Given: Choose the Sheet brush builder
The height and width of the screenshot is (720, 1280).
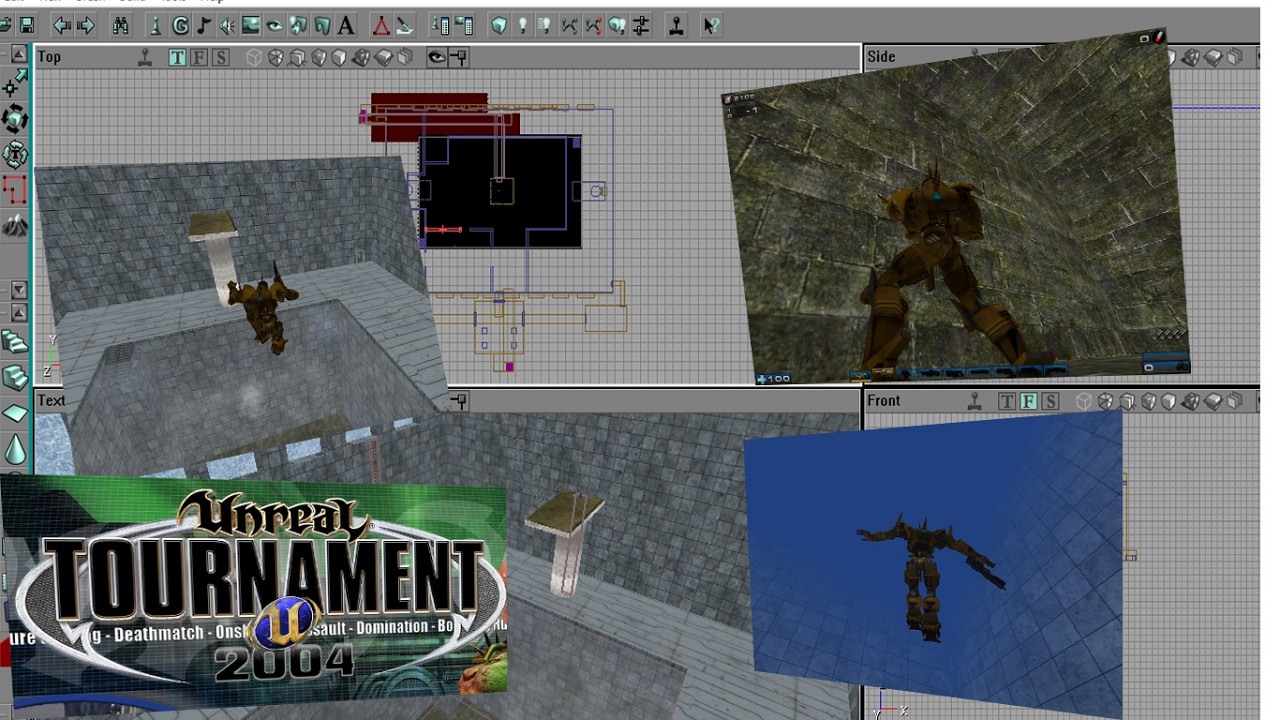Looking at the screenshot, I should coord(14,412).
